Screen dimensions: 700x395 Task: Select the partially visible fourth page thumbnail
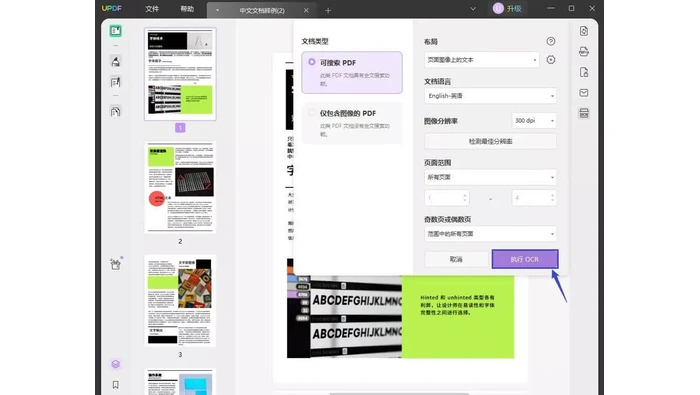180,382
